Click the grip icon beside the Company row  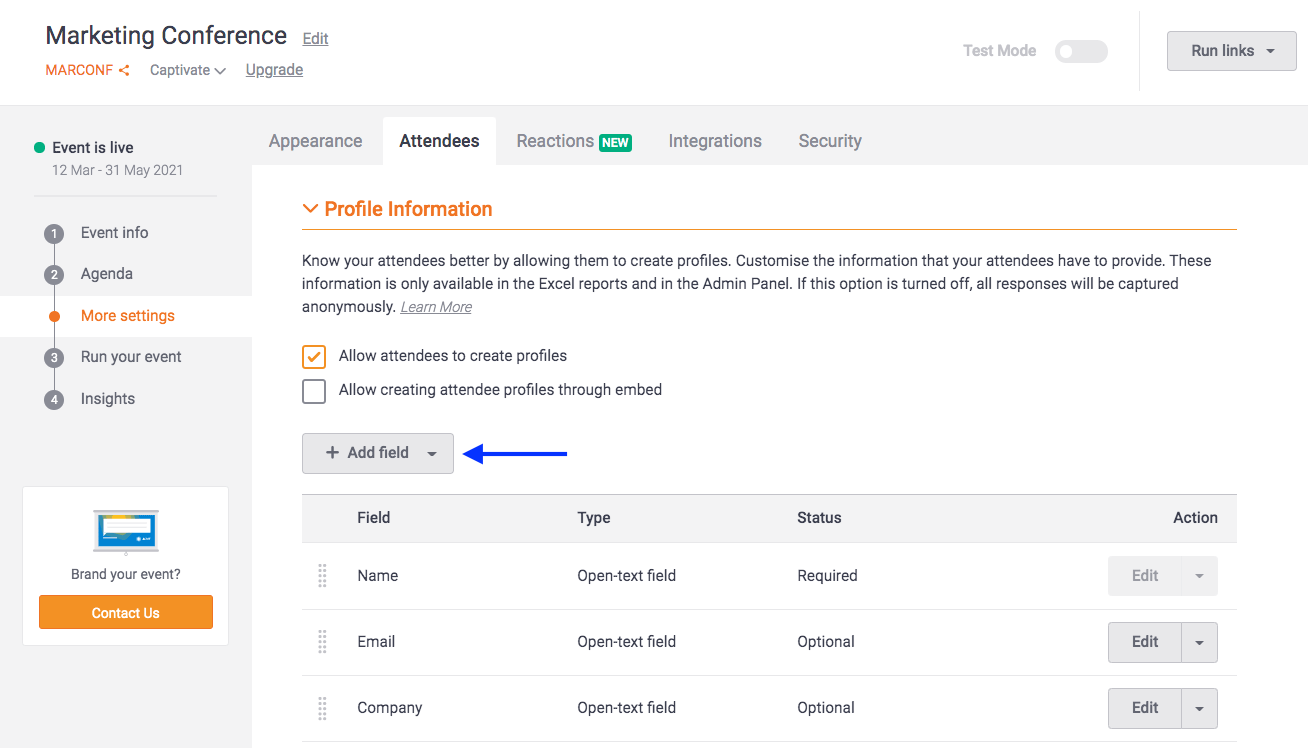(322, 708)
